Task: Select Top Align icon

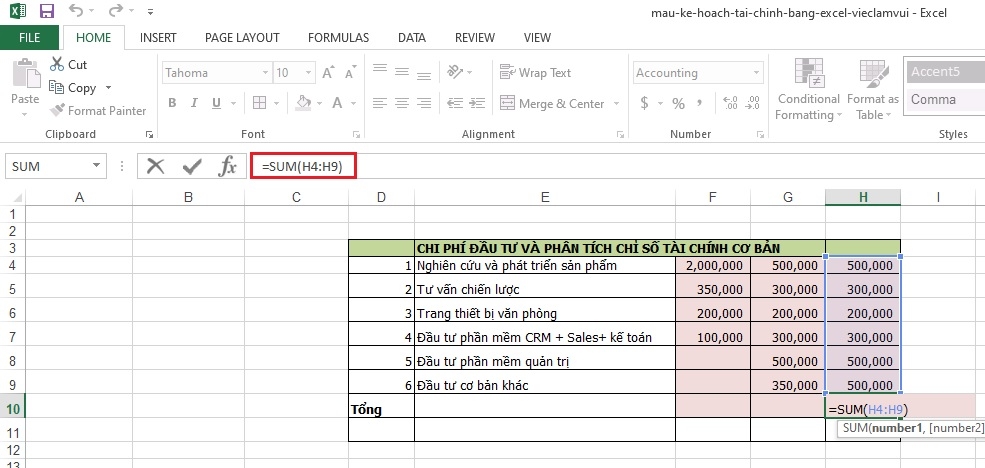Action: pos(380,68)
